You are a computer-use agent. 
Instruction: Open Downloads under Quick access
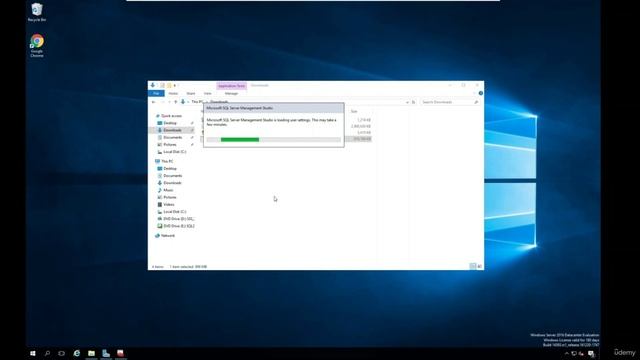pyautogui.click(x=172, y=130)
